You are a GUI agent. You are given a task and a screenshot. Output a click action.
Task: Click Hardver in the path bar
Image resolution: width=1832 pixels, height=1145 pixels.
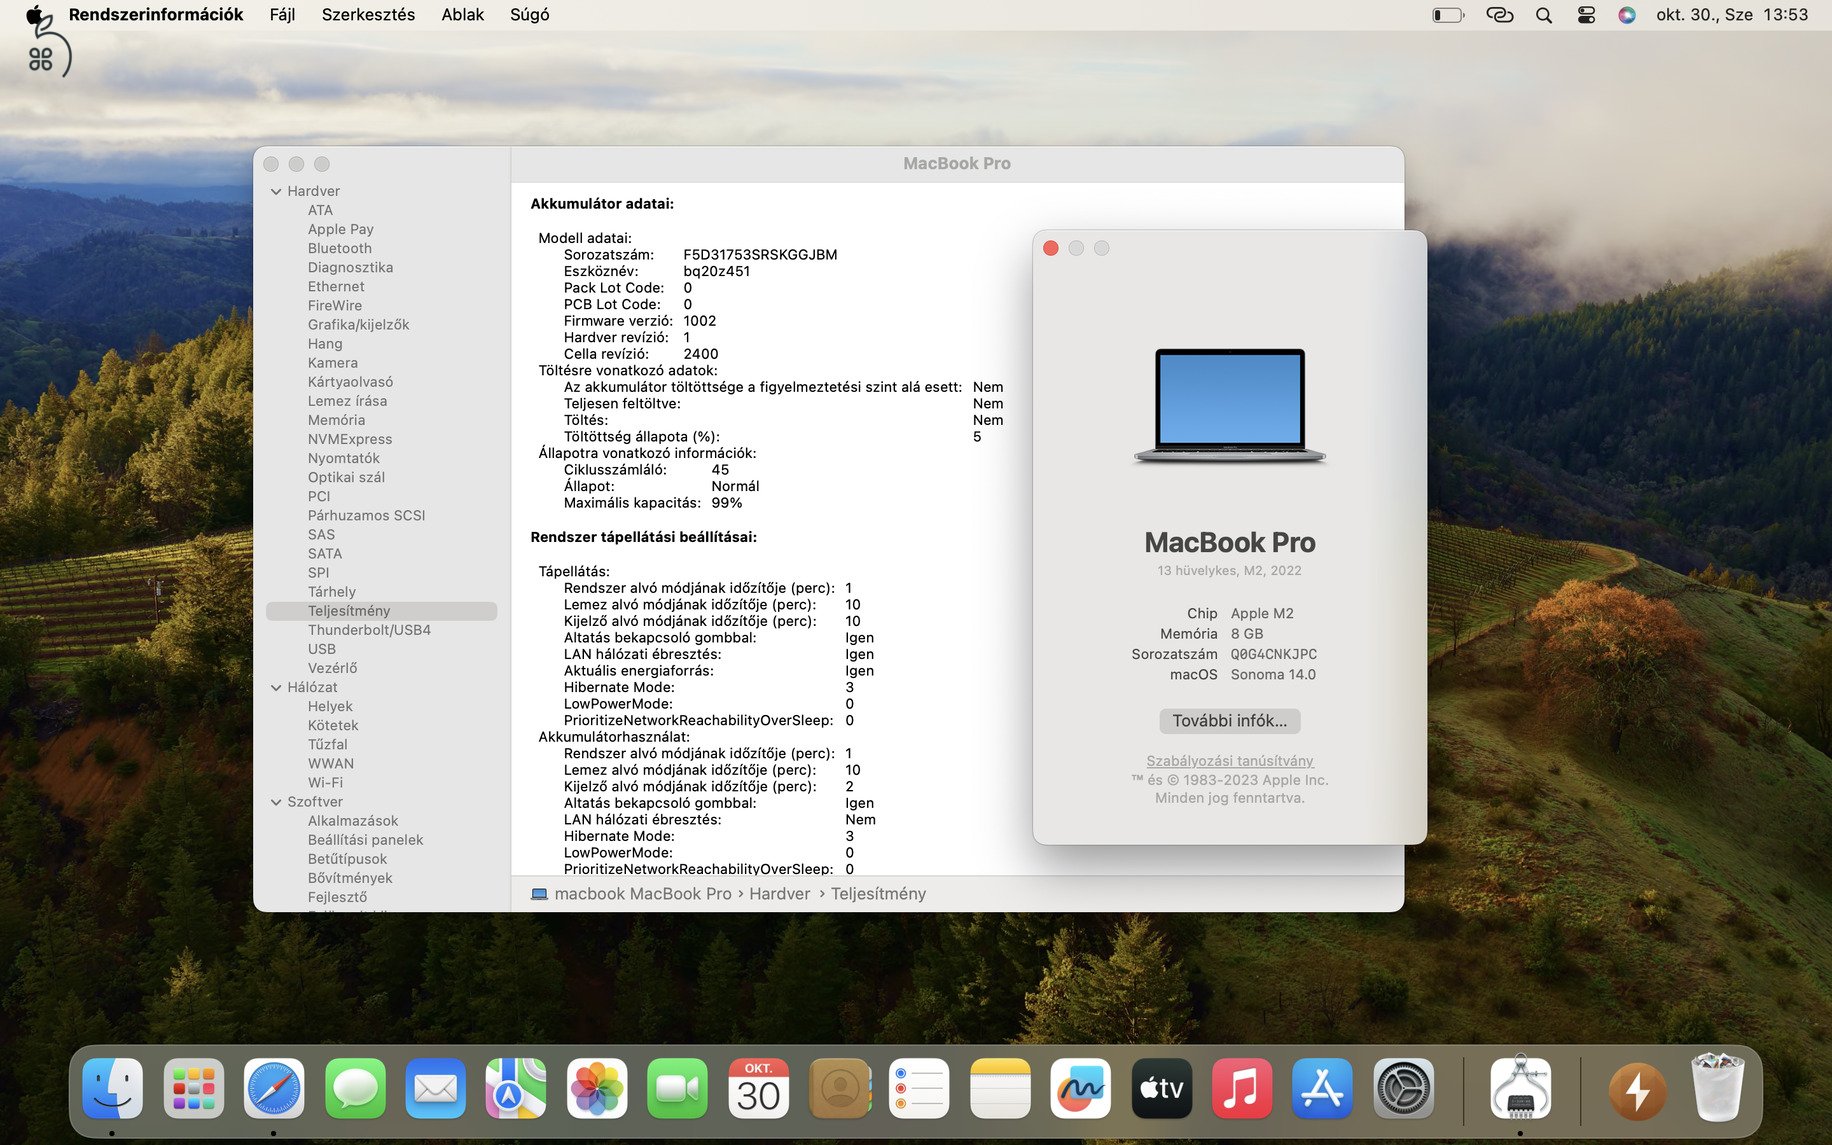(780, 894)
